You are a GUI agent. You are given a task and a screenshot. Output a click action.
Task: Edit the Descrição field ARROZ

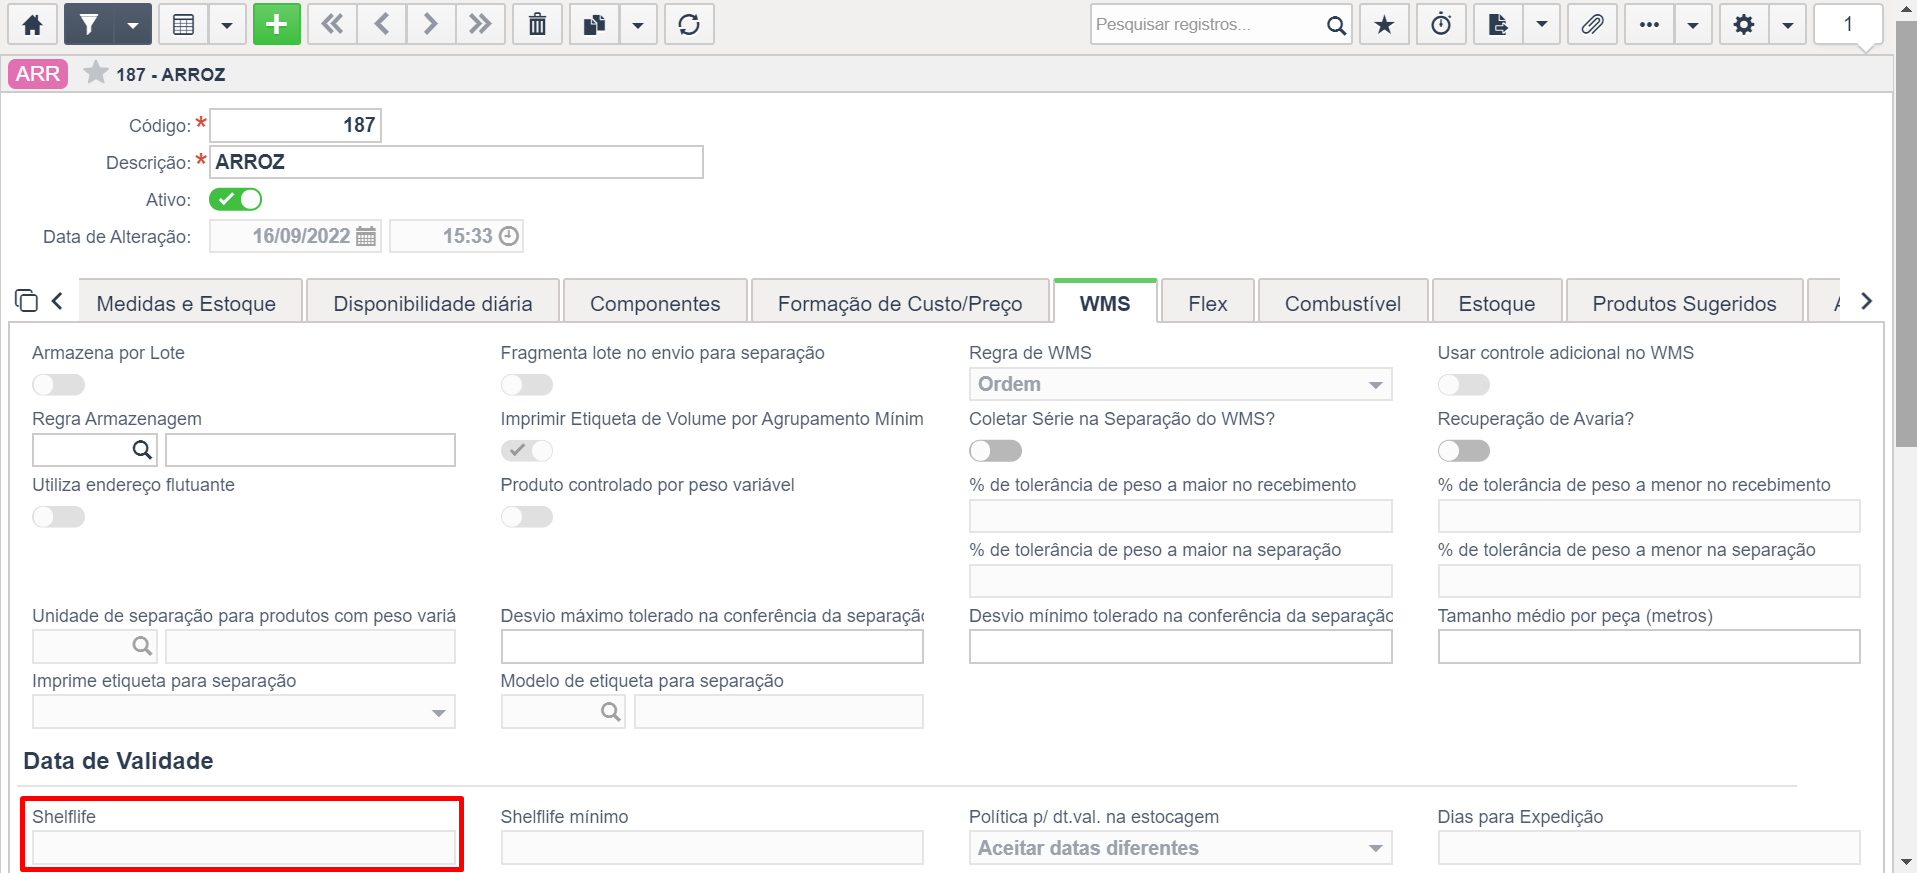tap(456, 162)
